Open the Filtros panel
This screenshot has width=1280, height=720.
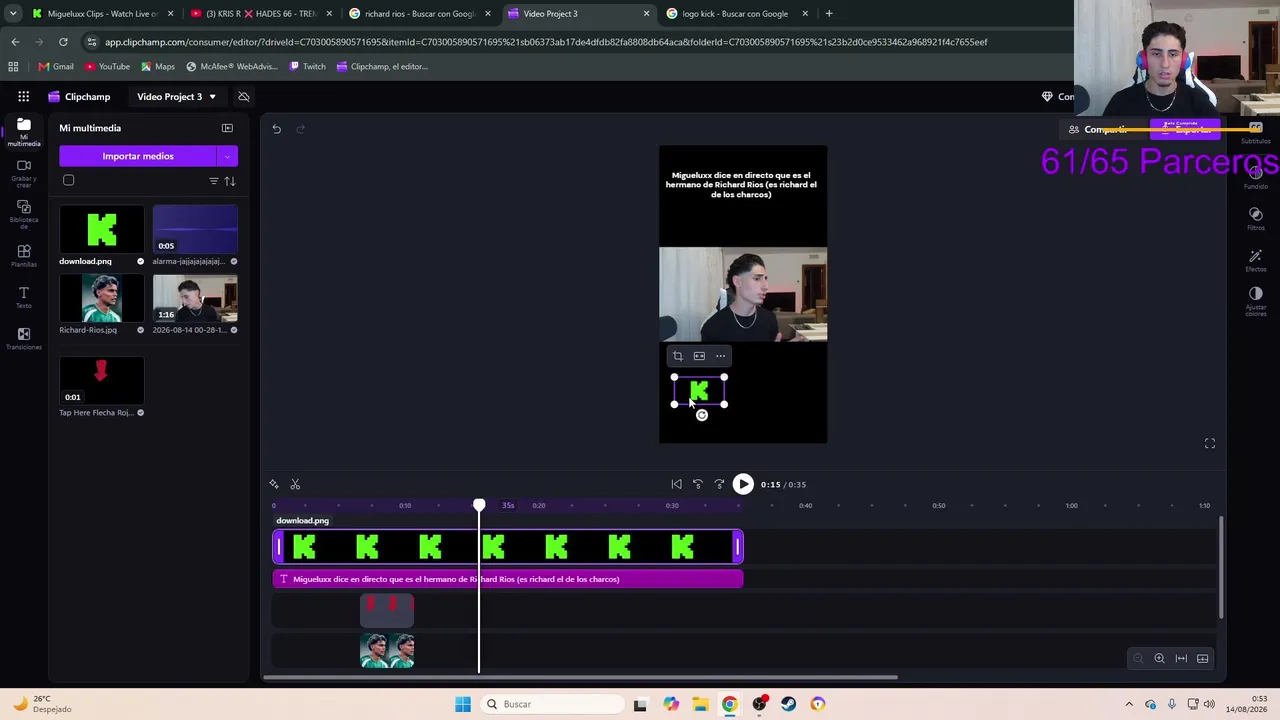[x=1256, y=218]
